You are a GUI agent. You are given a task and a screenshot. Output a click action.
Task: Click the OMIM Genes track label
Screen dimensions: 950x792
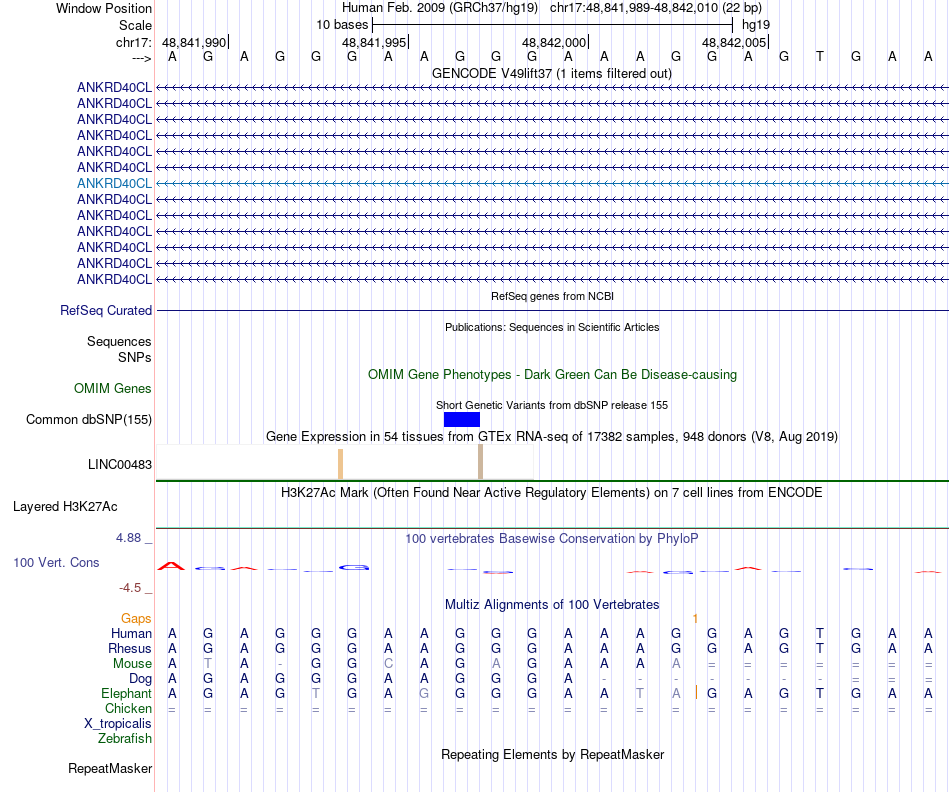coord(113,388)
